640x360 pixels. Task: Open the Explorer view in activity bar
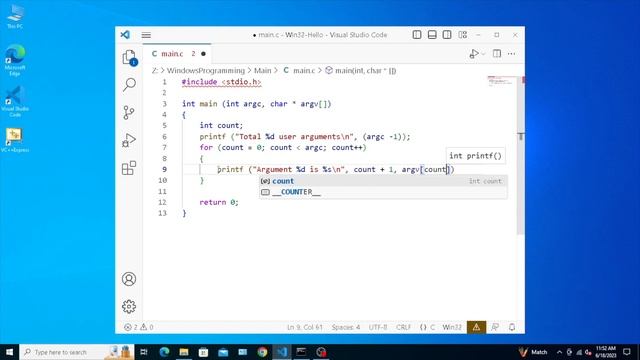[129, 57]
